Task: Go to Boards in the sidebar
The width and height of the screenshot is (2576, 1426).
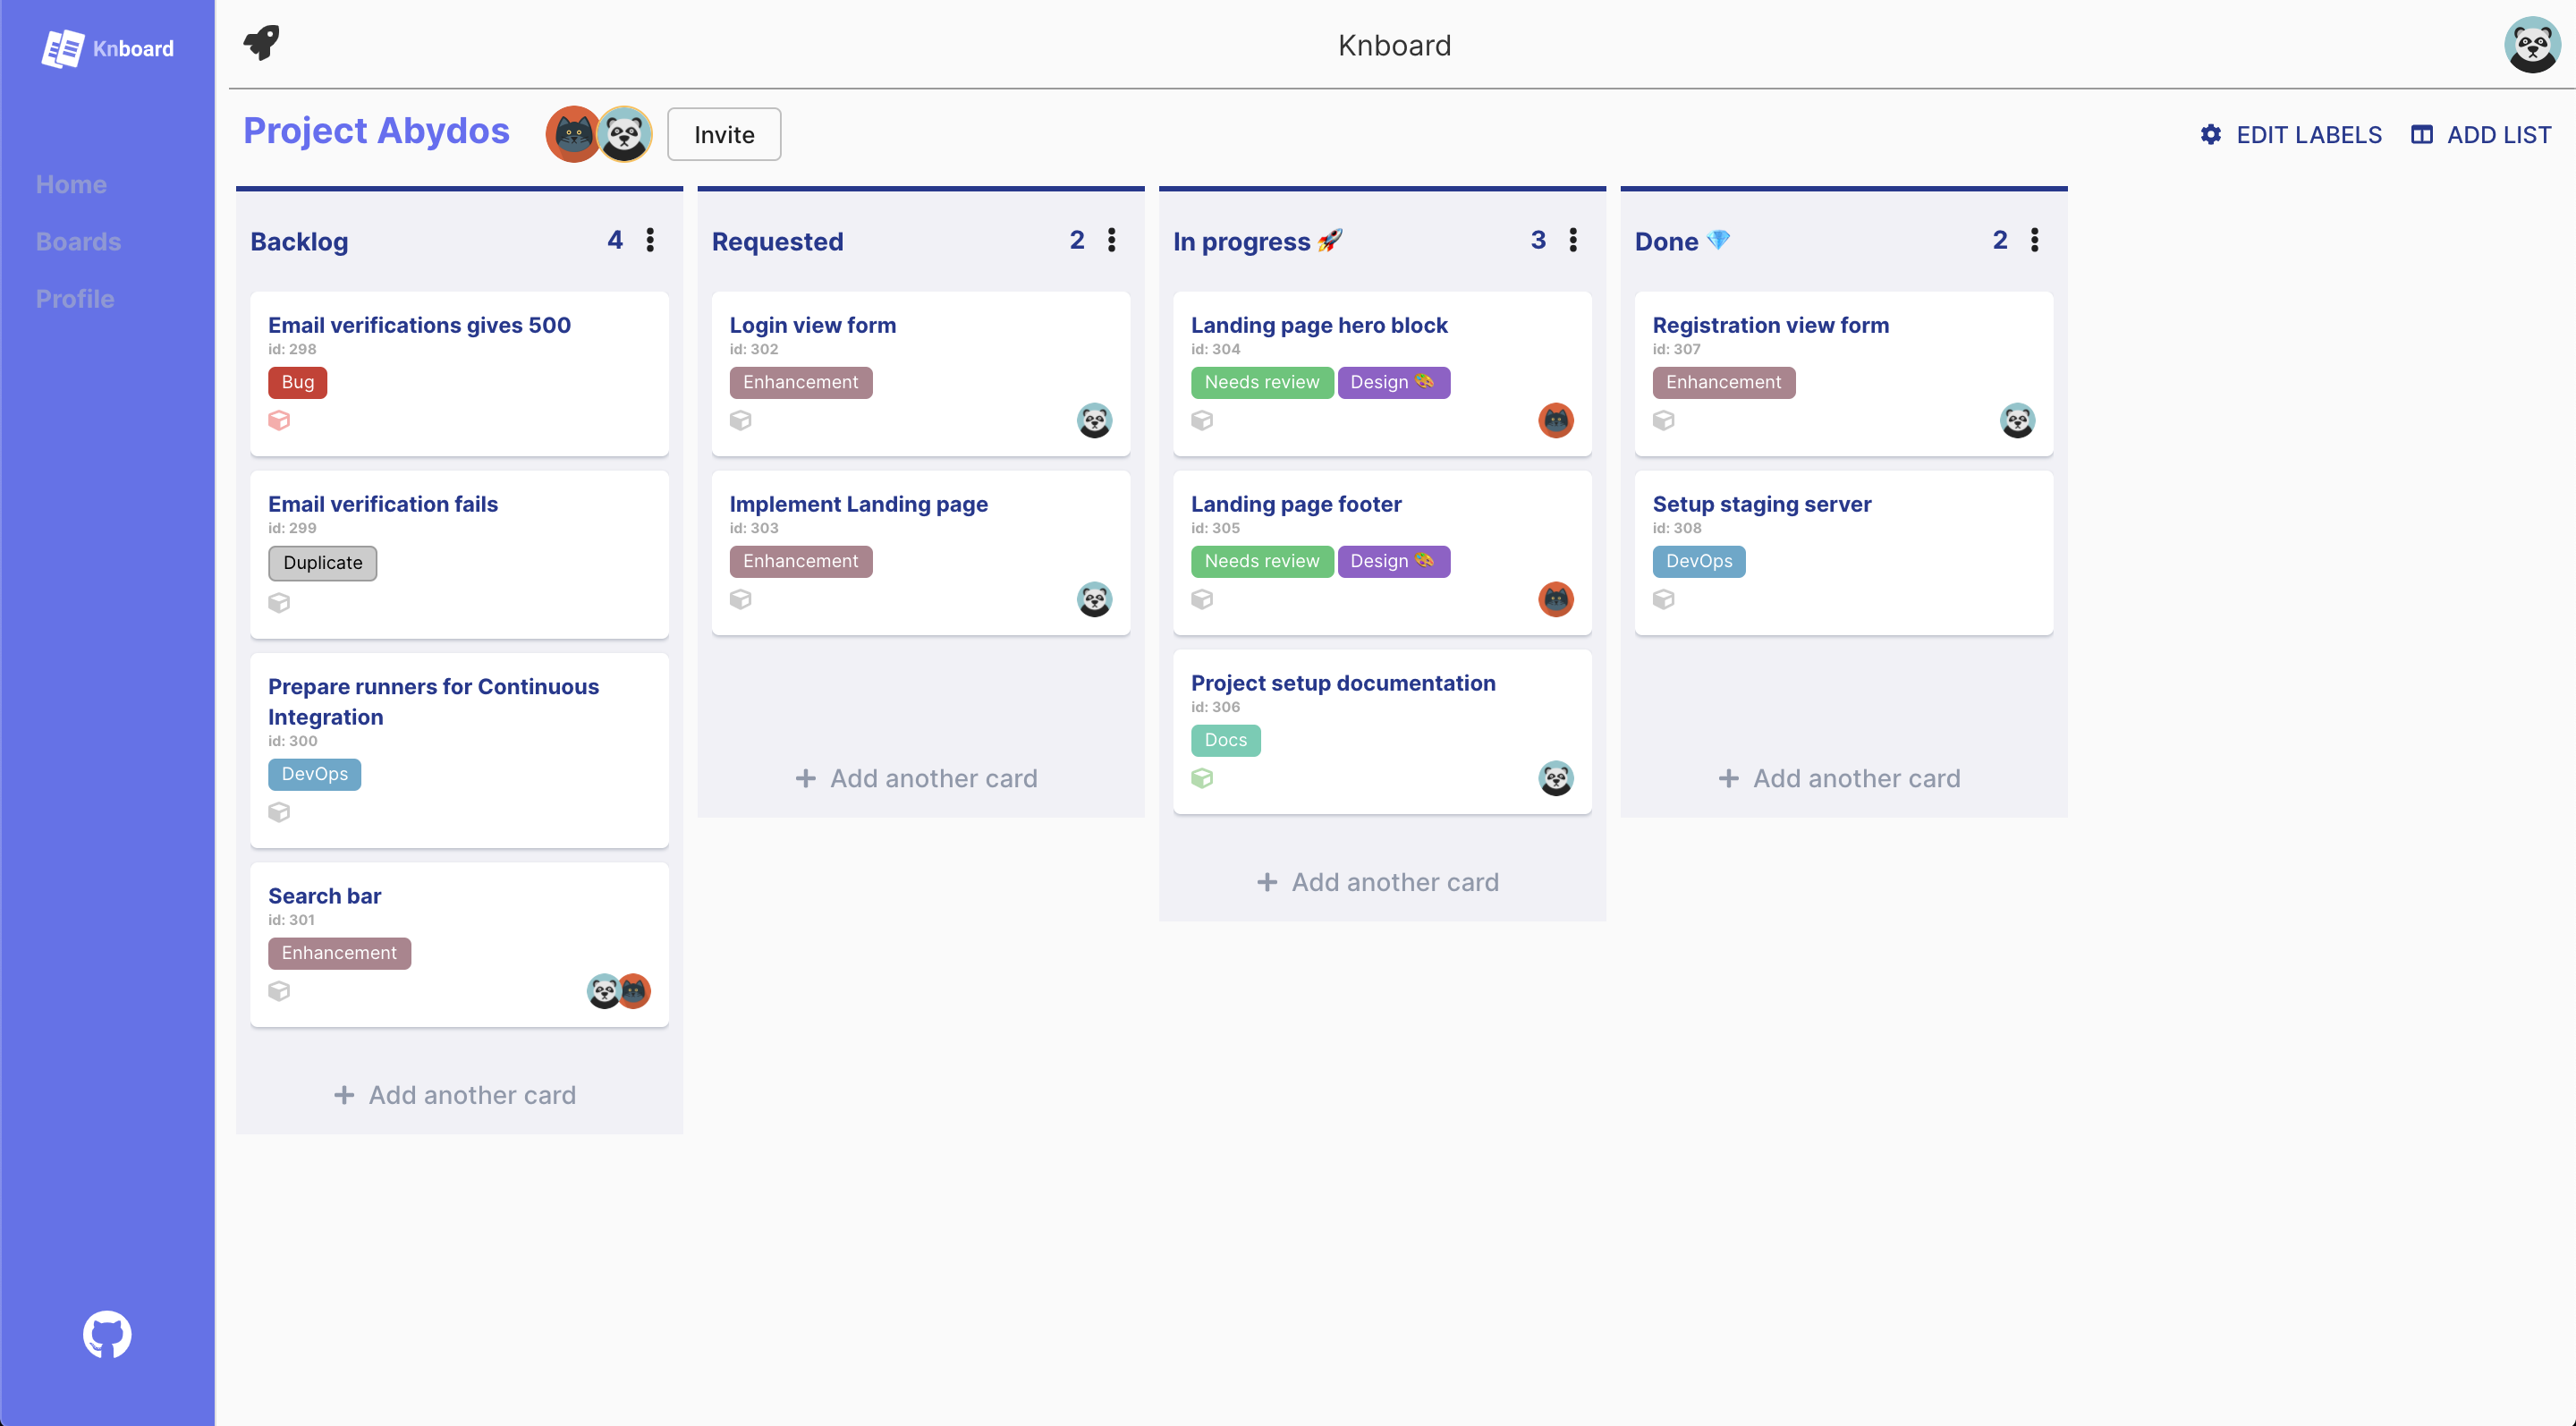Action: tap(78, 241)
